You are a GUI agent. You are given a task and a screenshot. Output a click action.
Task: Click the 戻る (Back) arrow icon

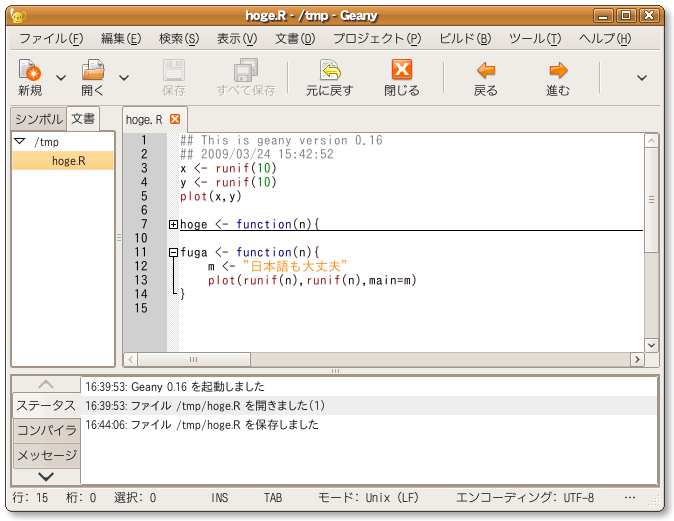(x=486, y=71)
